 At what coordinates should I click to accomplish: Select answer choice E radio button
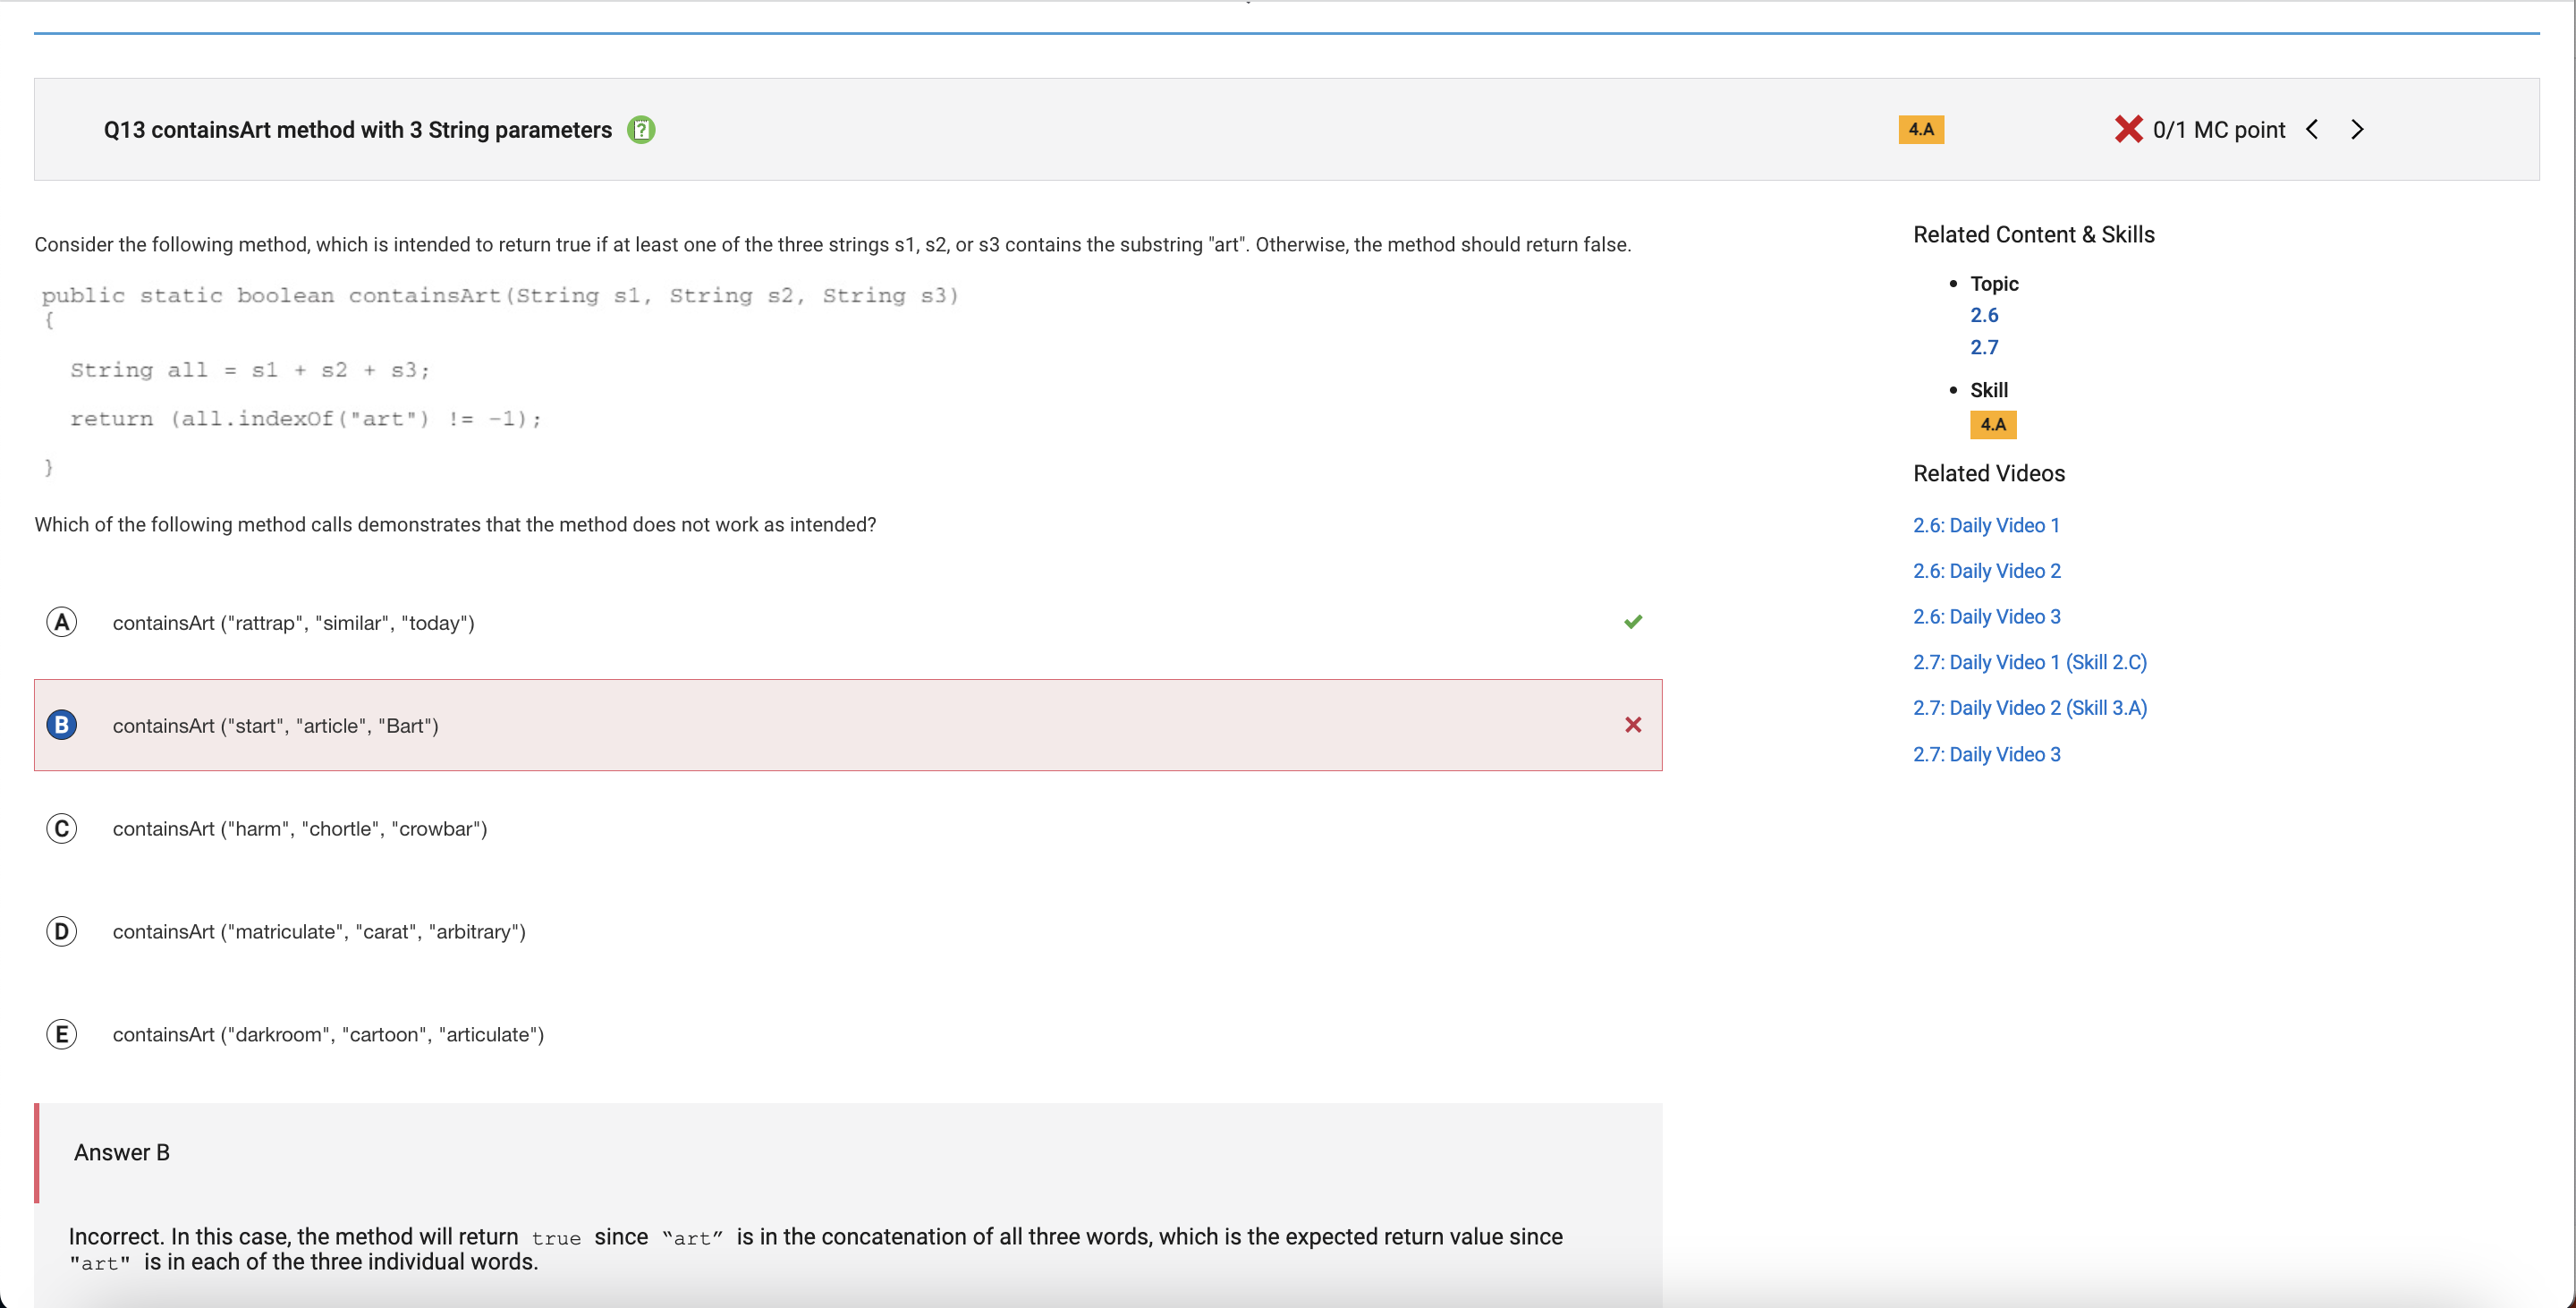click(62, 1034)
